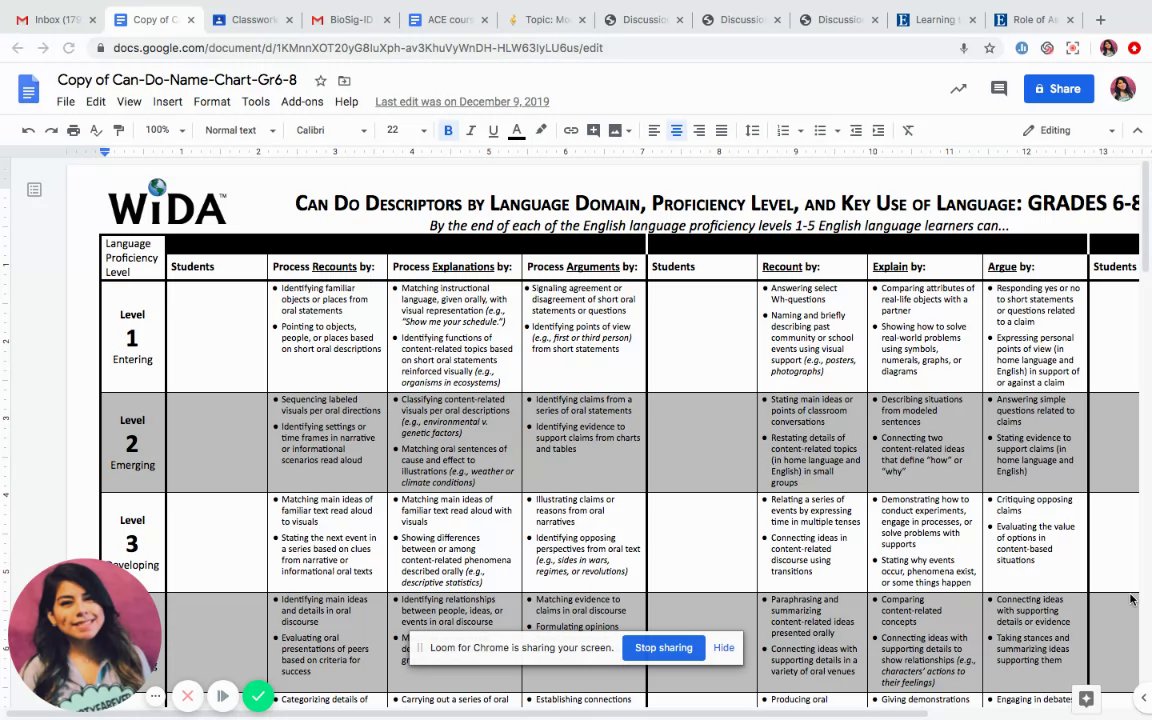Viewport: 1152px width, 720px height.
Task: Switch to the Classwork browser tab
Action: (x=252, y=20)
